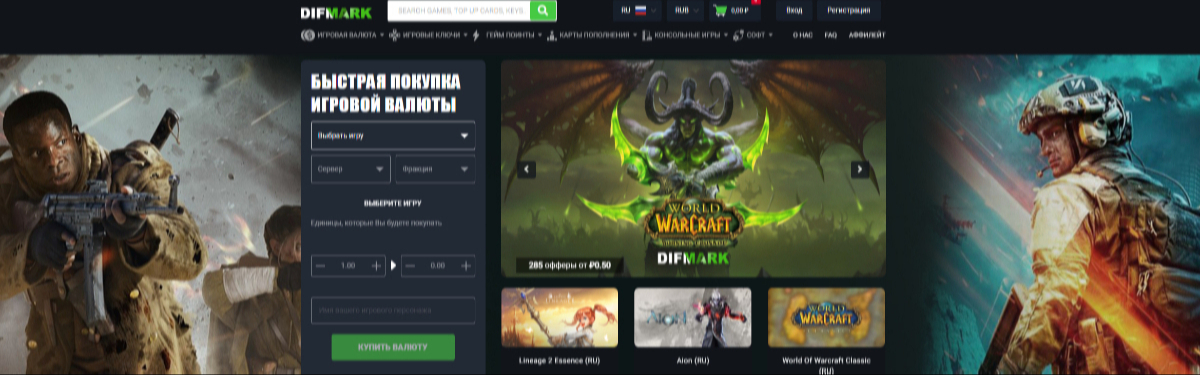Click the music-note icon beside Софт
The height and width of the screenshot is (375, 1200).
click(x=738, y=35)
